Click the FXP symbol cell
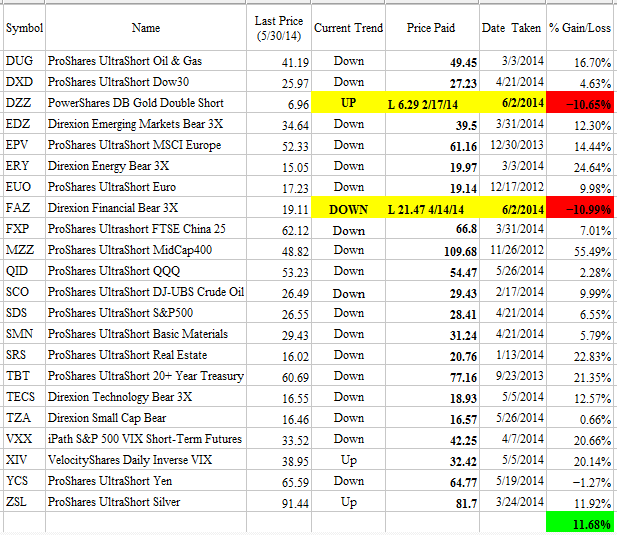The image size is (617, 535). [24, 229]
